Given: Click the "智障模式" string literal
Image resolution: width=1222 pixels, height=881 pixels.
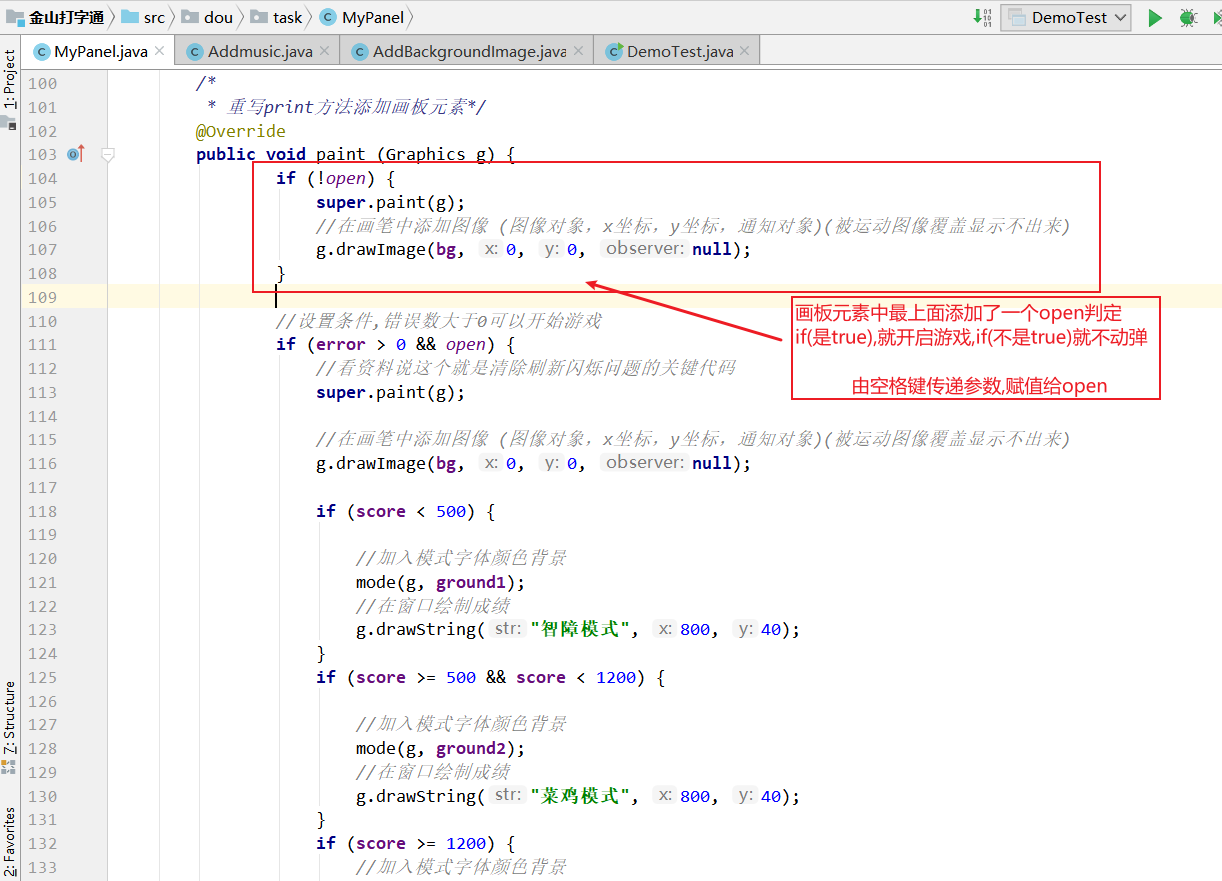Looking at the screenshot, I should click(x=581, y=629).
